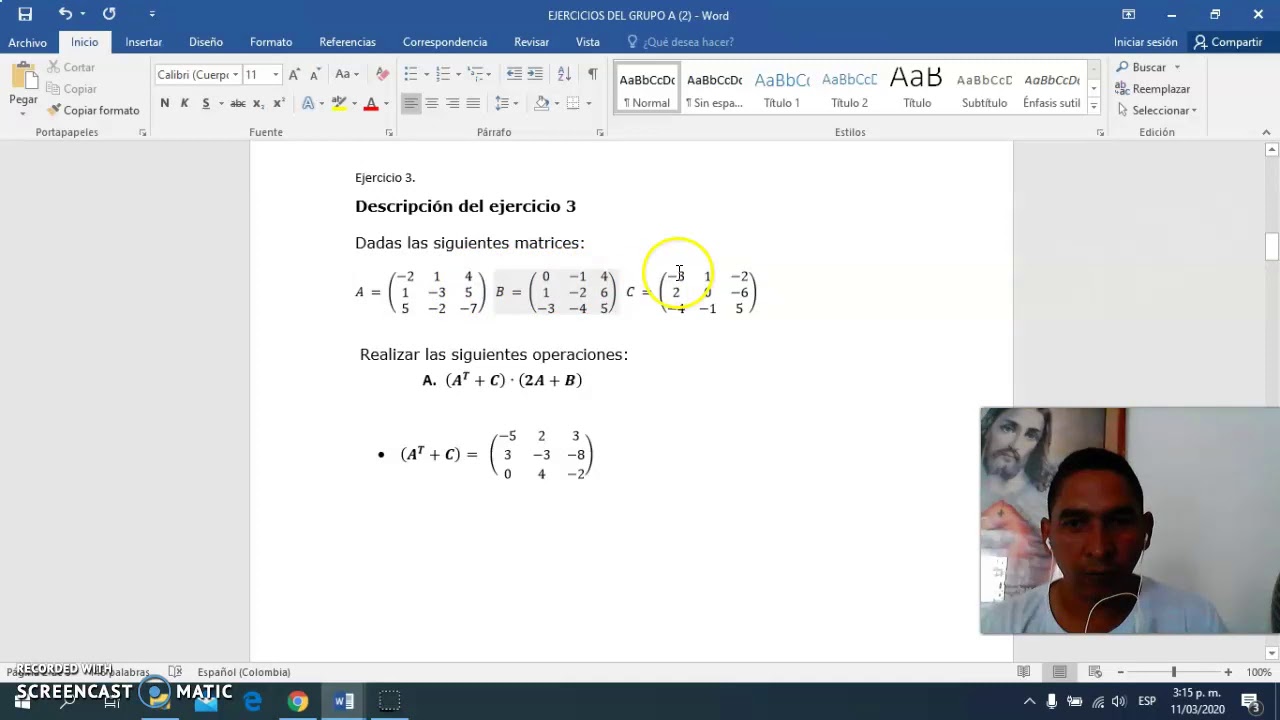Toggle italic with the K button
Image resolution: width=1280 pixels, height=720 pixels.
tap(184, 103)
